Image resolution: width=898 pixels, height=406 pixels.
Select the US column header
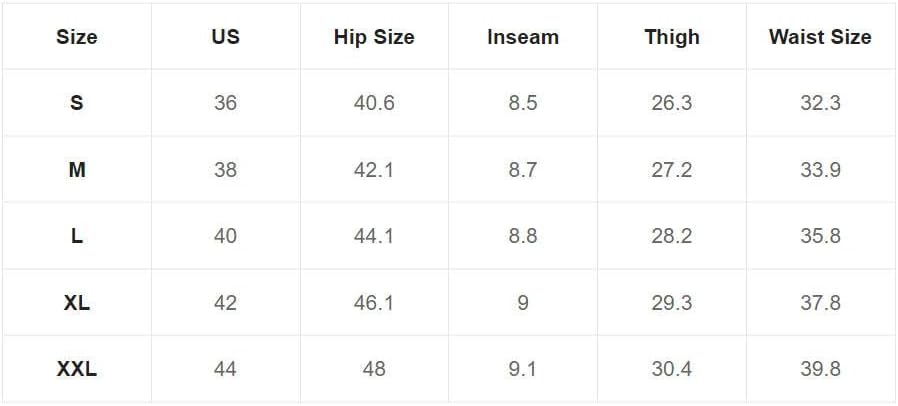(225, 37)
